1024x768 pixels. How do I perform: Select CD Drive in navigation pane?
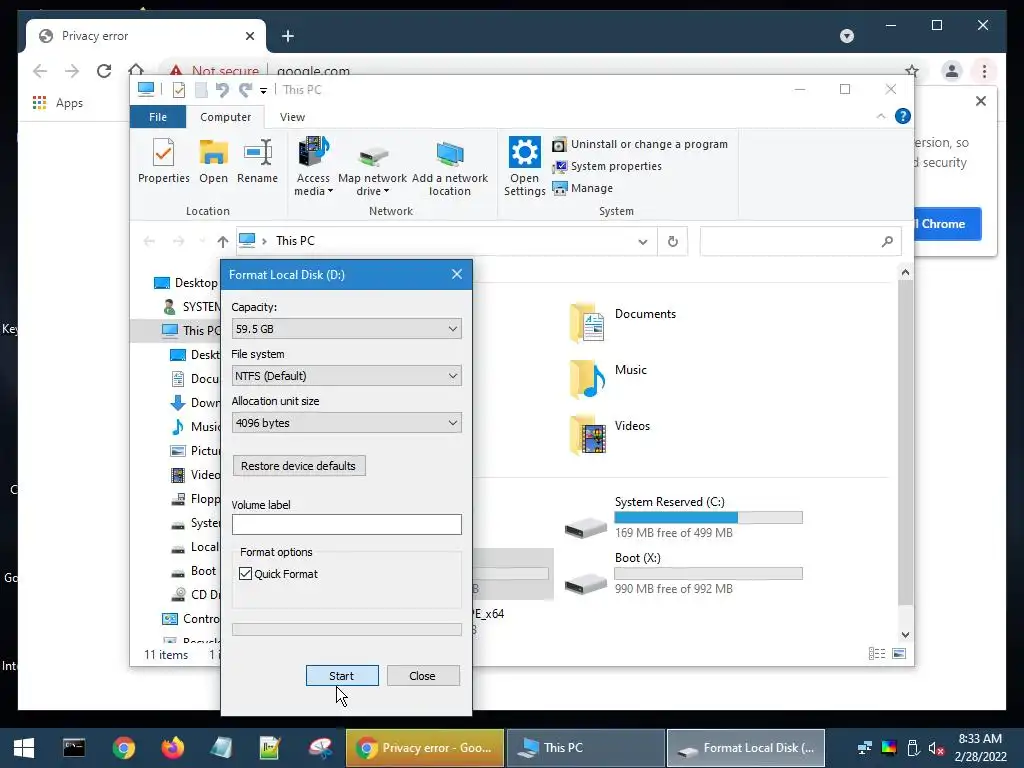[x=195, y=595]
